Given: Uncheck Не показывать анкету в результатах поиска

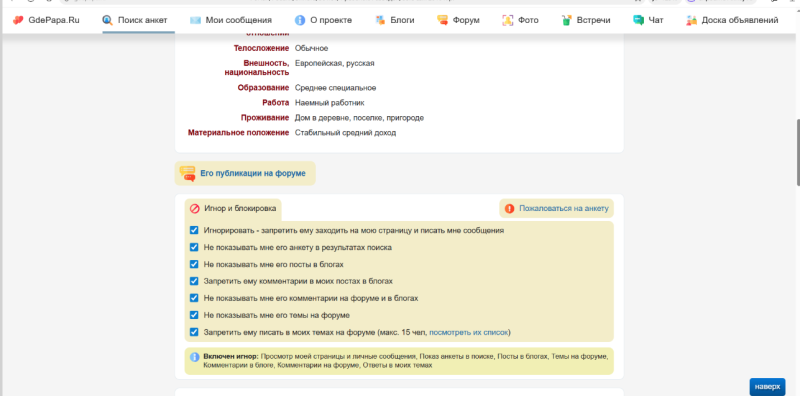Looking at the screenshot, I should (194, 248).
